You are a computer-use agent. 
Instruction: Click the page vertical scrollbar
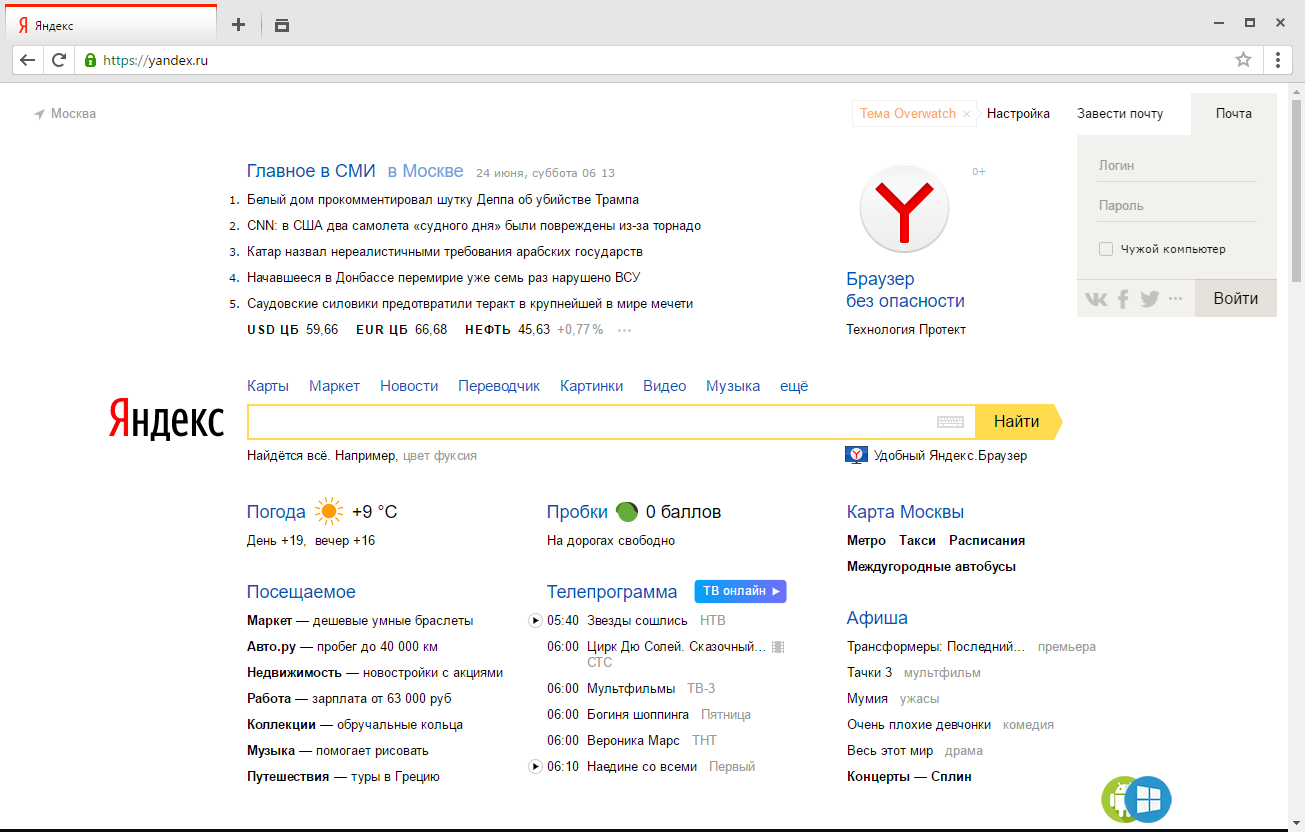1296,190
